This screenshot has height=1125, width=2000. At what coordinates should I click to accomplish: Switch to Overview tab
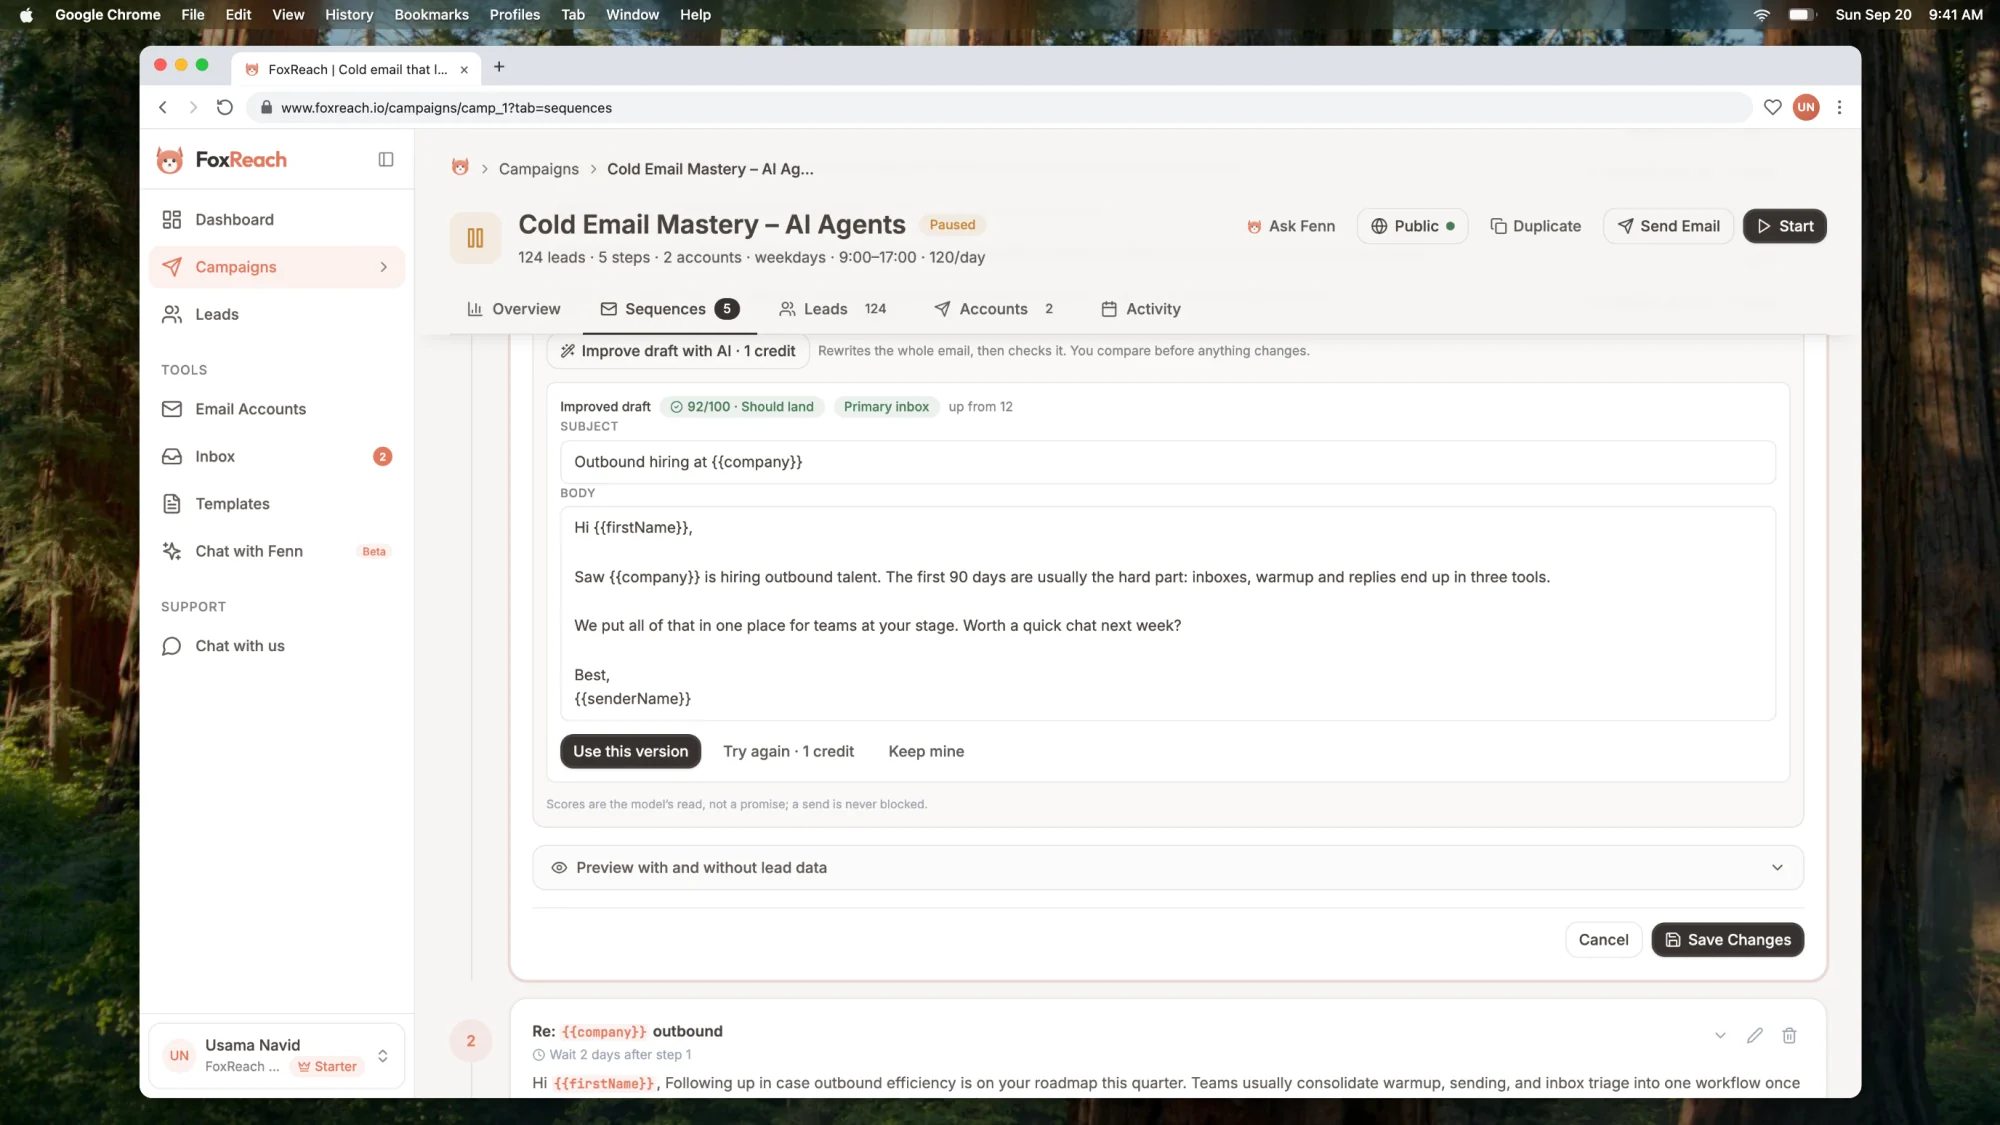coord(514,309)
